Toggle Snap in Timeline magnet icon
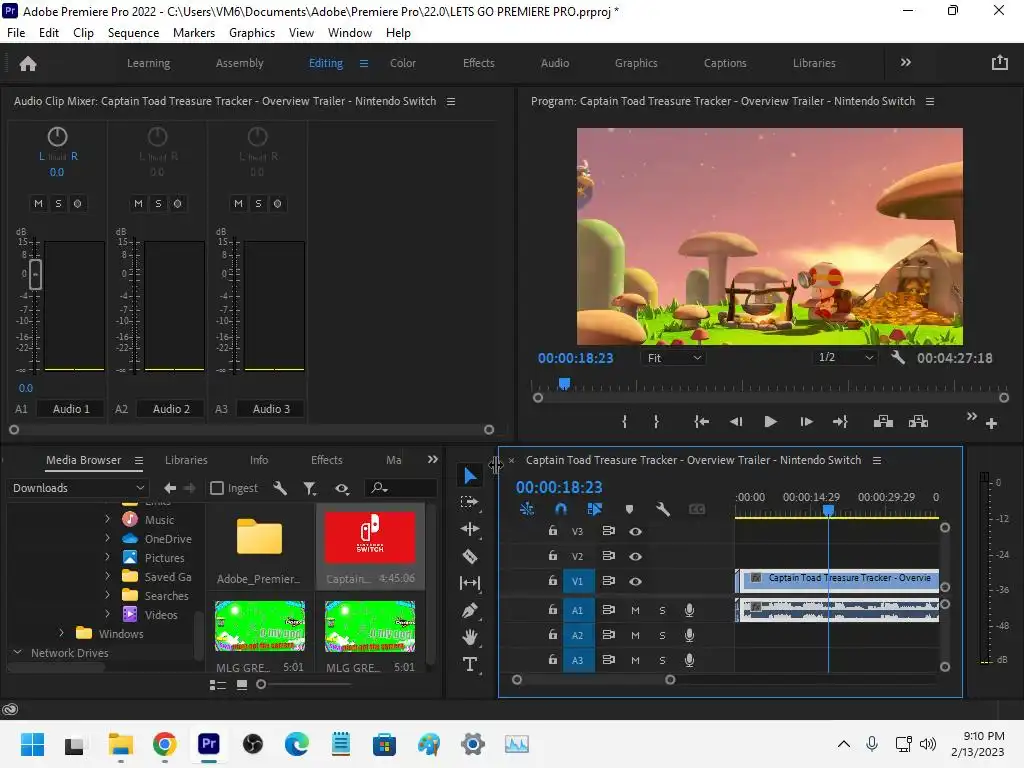The width and height of the screenshot is (1024, 768). click(x=561, y=509)
